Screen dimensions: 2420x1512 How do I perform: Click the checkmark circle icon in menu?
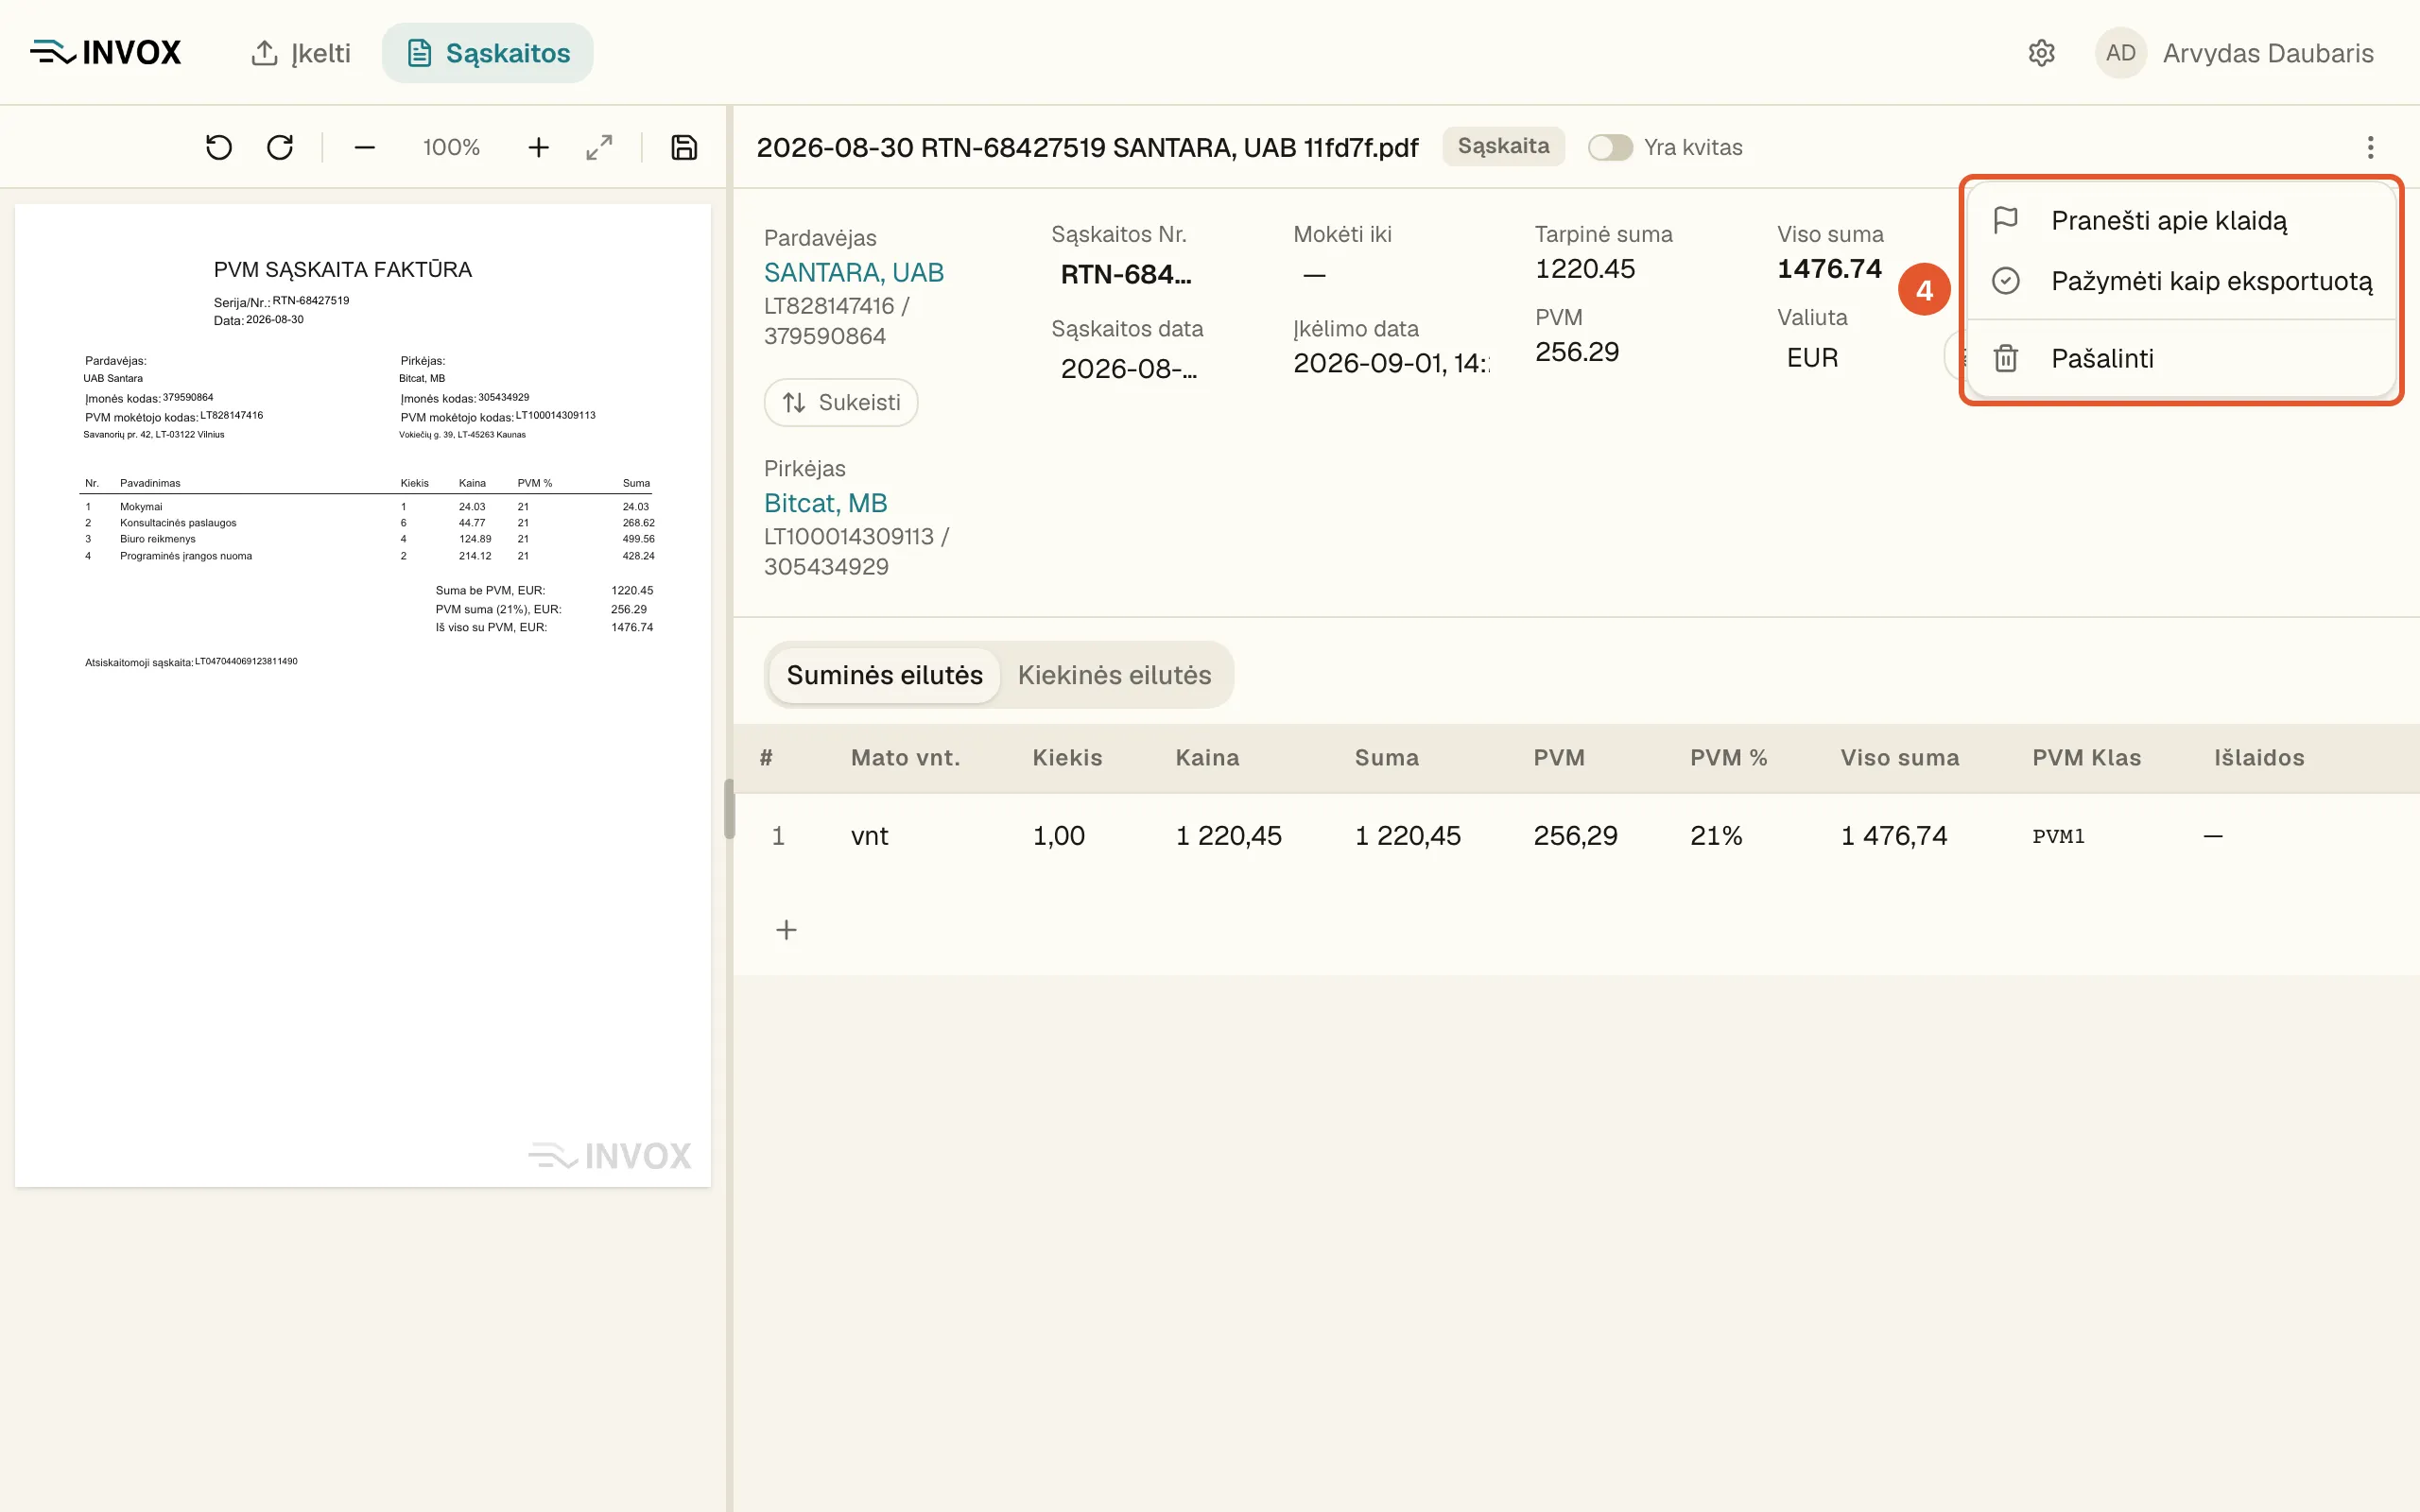[2005, 281]
